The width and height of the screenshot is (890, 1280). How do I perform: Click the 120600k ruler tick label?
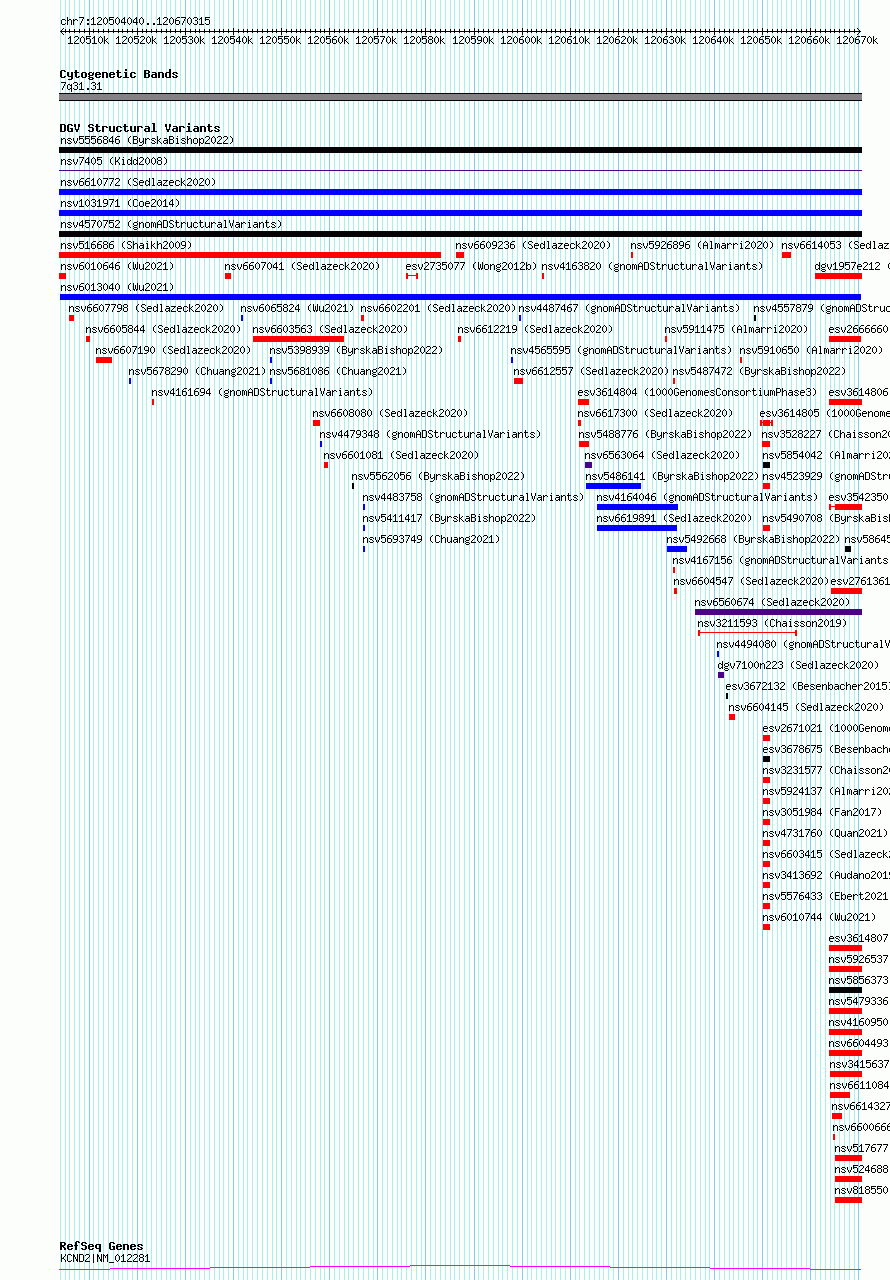click(x=520, y=40)
